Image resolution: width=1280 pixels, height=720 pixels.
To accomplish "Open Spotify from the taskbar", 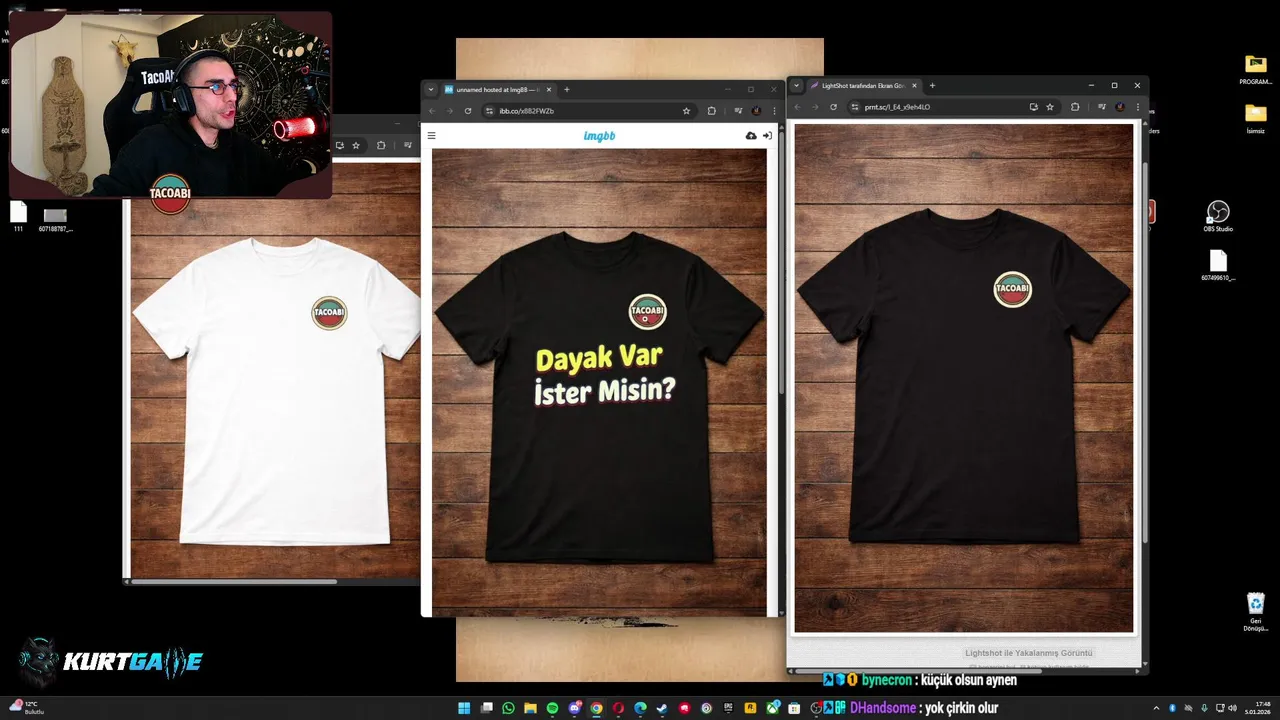I will point(552,708).
